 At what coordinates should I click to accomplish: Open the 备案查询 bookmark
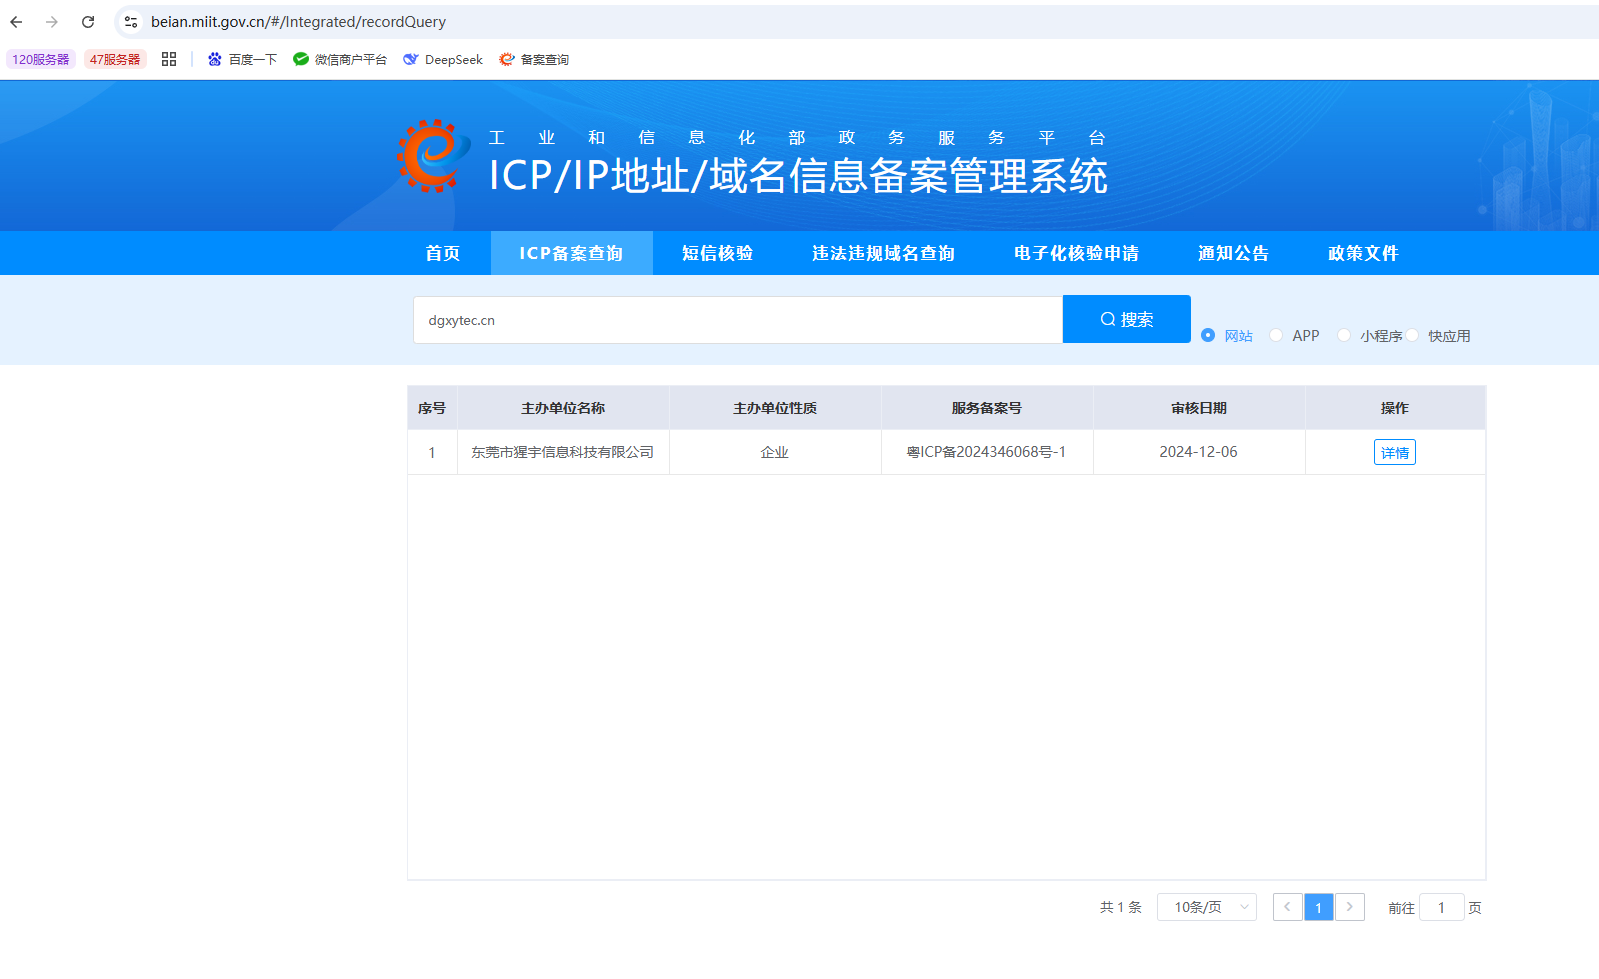pyautogui.click(x=534, y=60)
